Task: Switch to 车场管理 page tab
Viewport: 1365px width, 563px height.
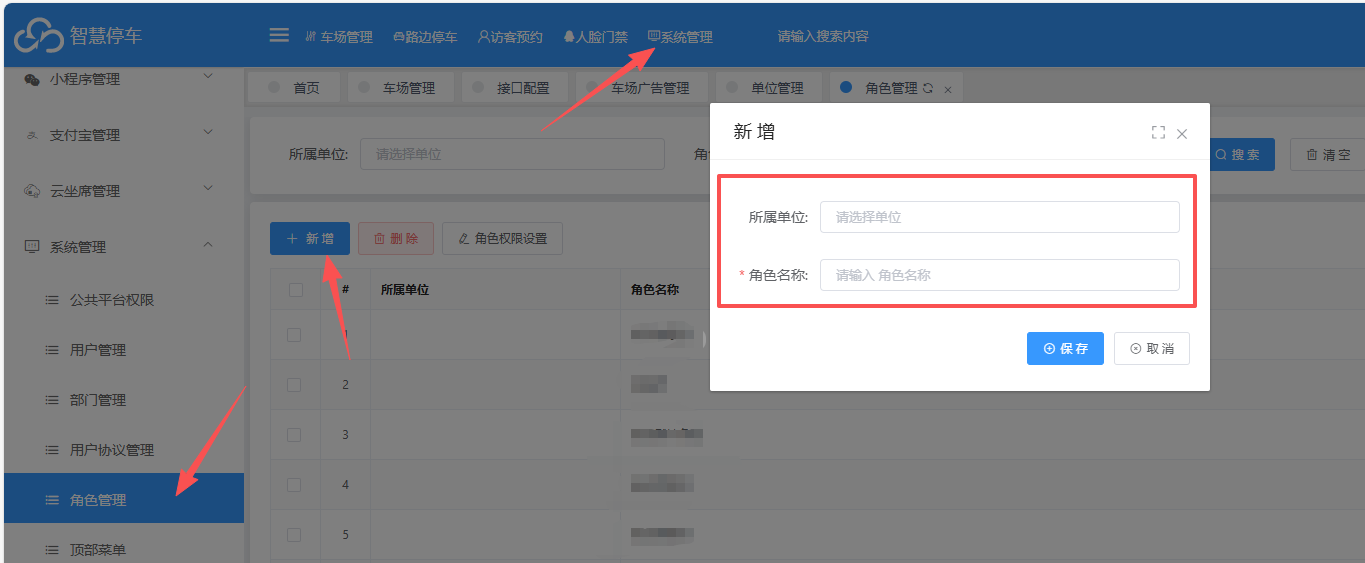Action: pyautogui.click(x=400, y=88)
